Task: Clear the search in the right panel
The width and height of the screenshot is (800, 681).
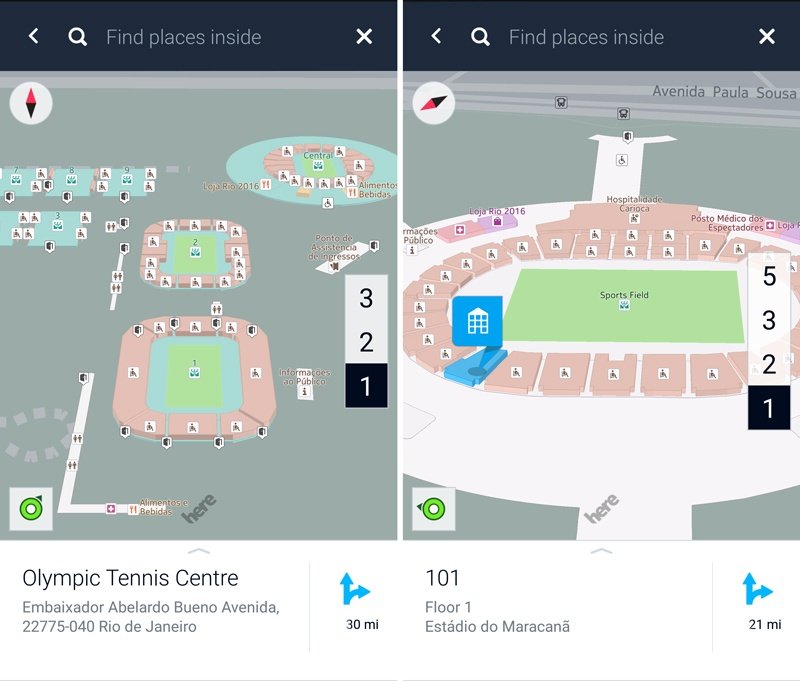Action: point(767,36)
